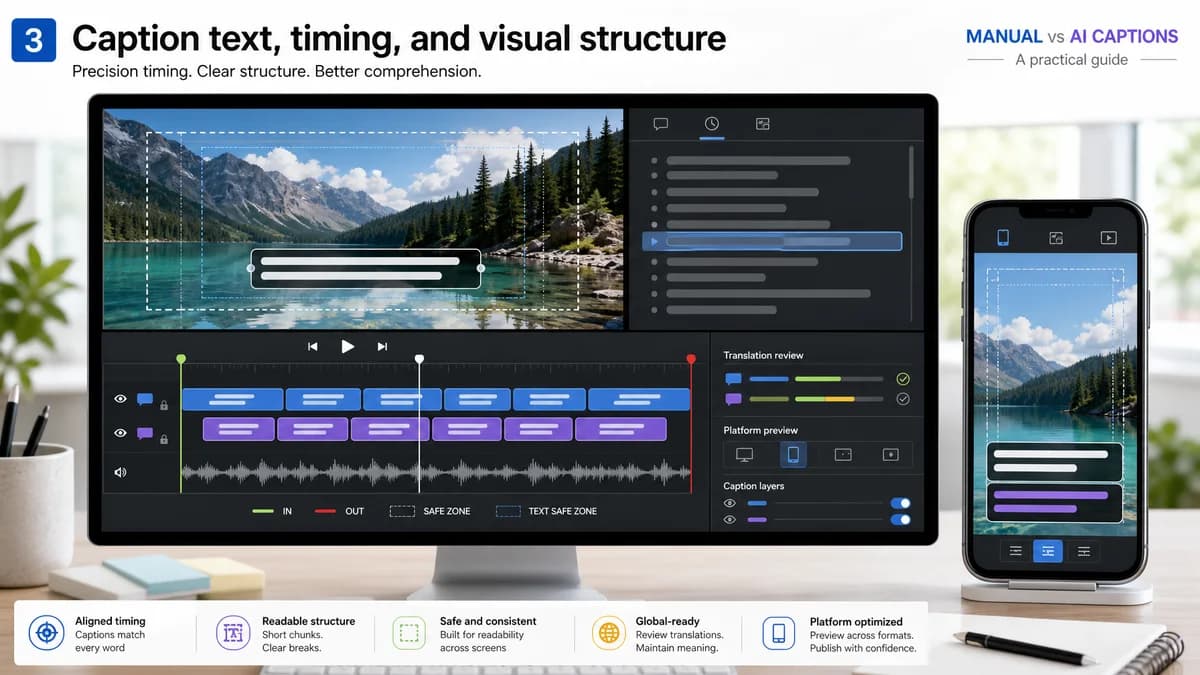Approve the blue translation with green checkmark

pos(903,379)
